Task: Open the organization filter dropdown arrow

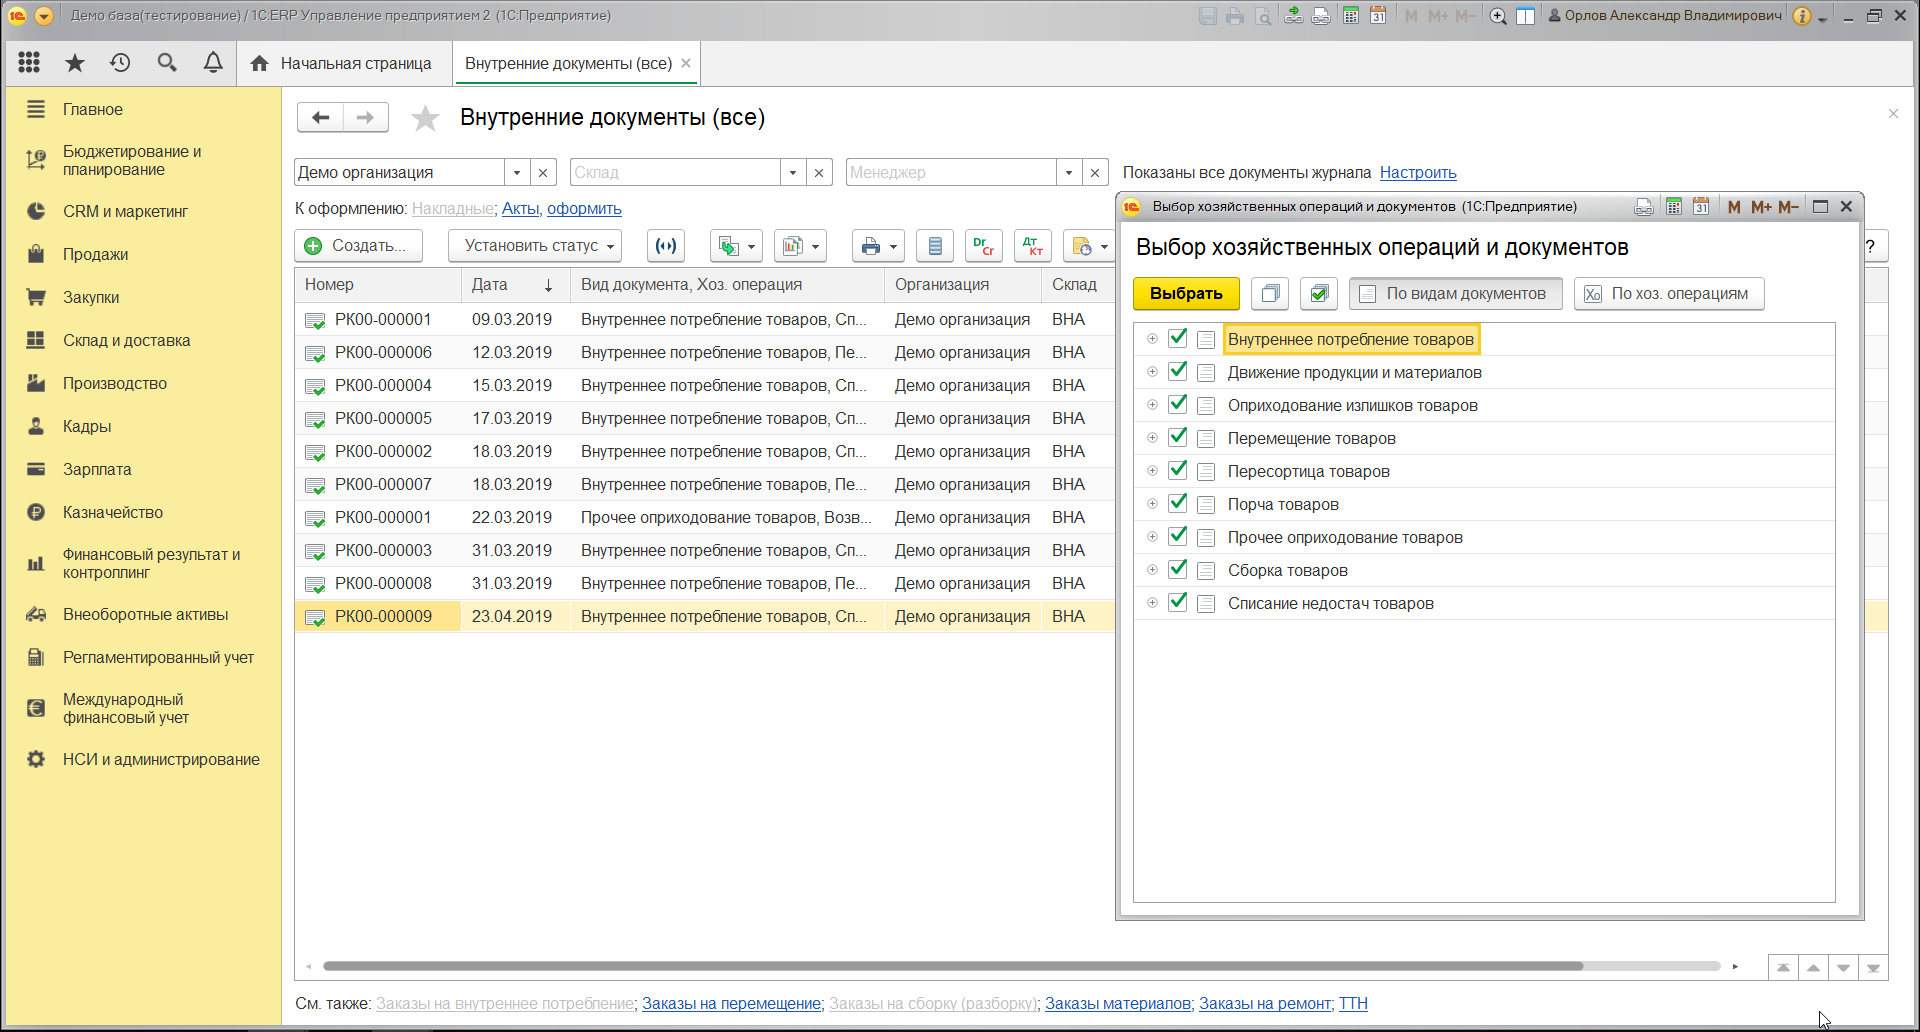Action: (517, 172)
